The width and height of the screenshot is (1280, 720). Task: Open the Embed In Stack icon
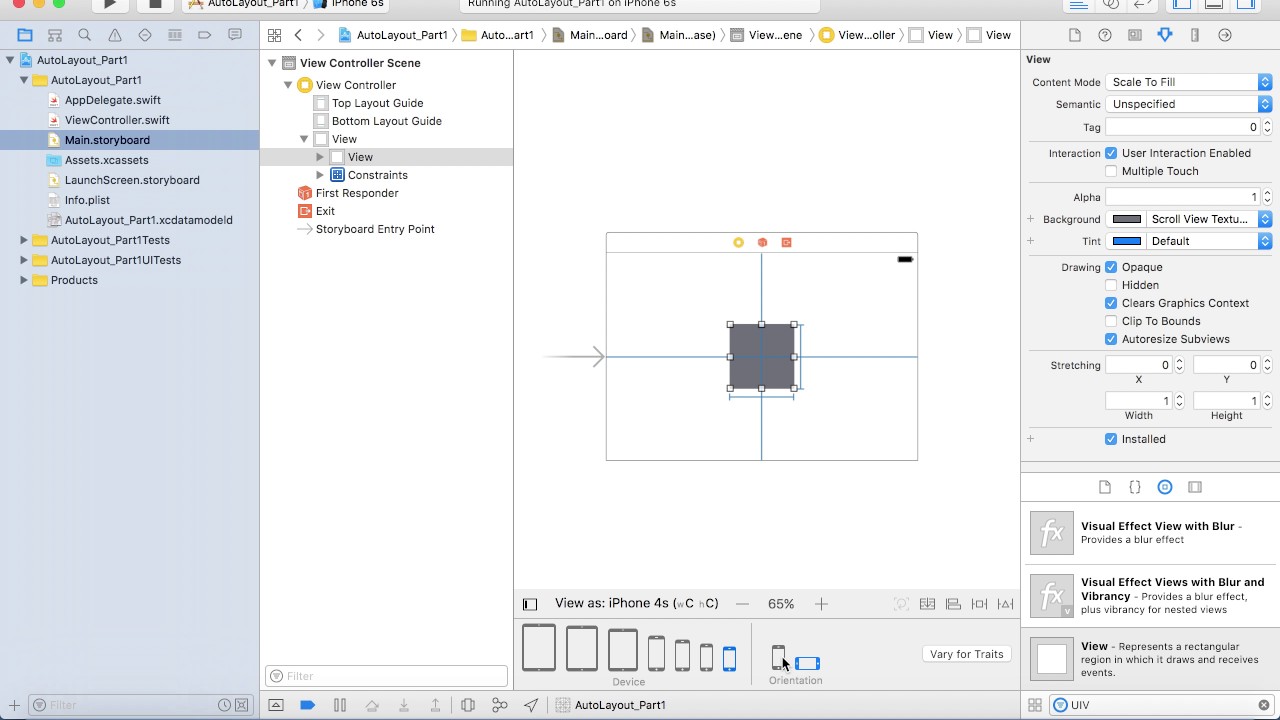point(927,604)
